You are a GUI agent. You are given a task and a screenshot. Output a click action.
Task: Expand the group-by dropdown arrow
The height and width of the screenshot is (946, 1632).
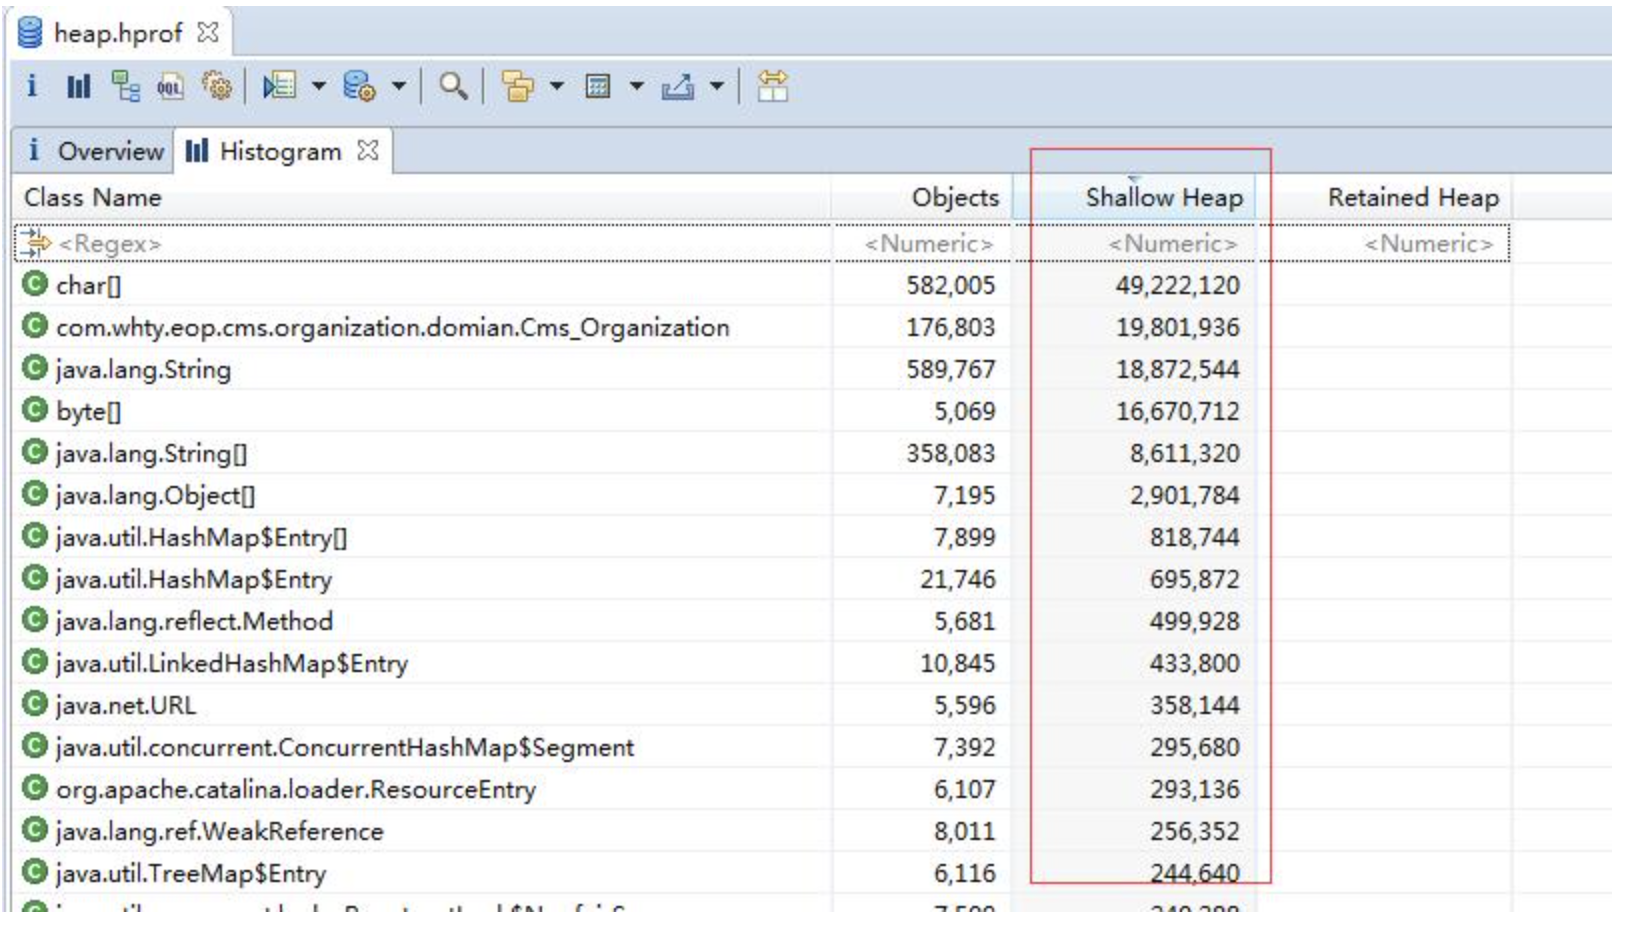click(557, 87)
